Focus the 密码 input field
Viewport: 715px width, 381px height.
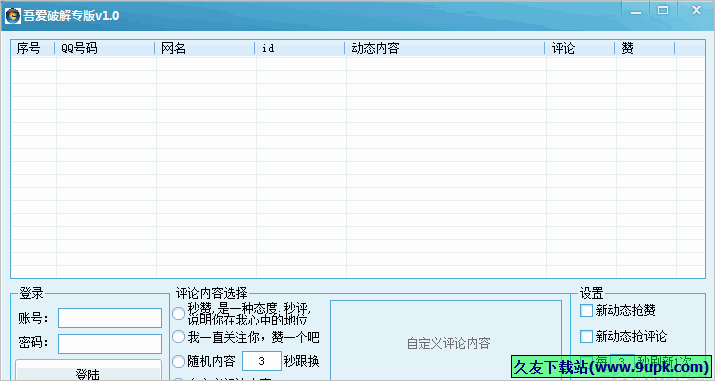pyautogui.click(x=110, y=344)
